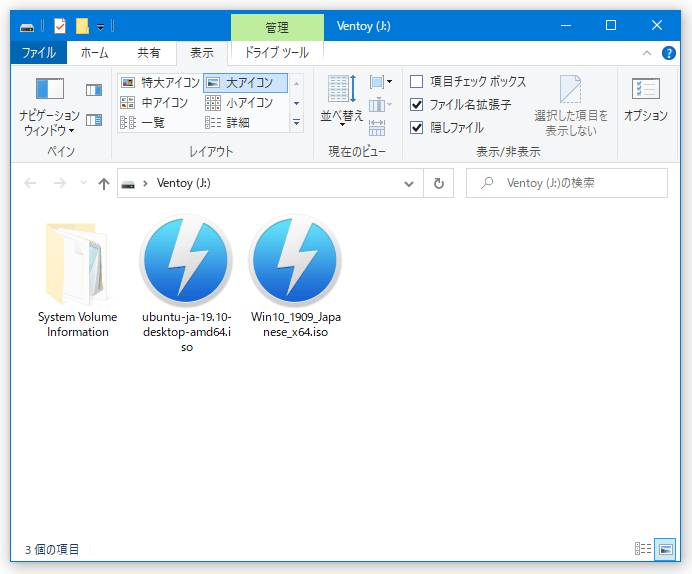Open the Navigation pane dropdown button

[x=49, y=106]
